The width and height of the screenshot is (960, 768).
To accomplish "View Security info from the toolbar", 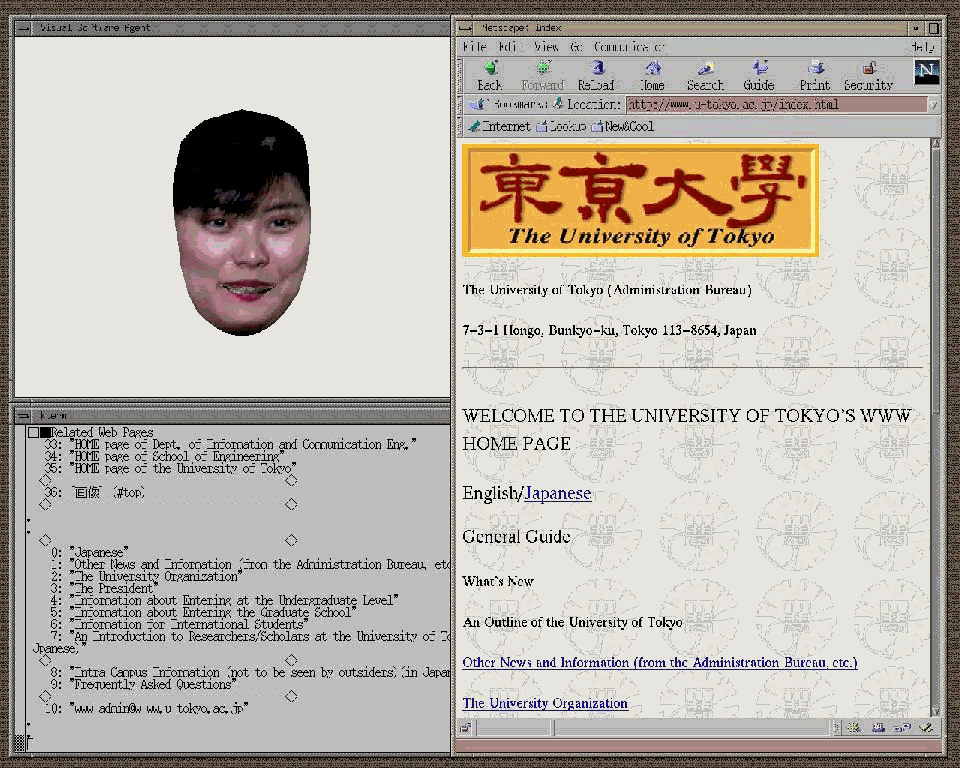I will [868, 76].
